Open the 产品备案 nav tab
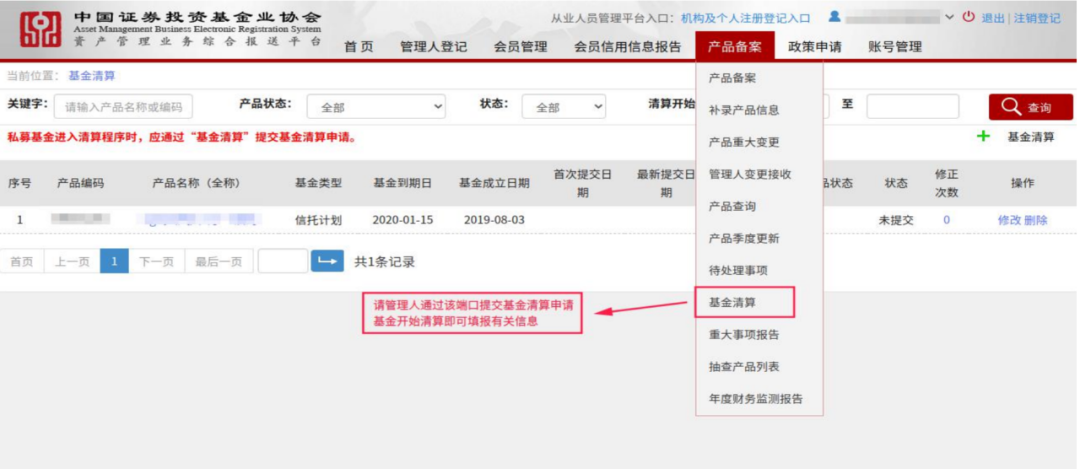Screen dimensions: 1080x469 tap(735, 47)
